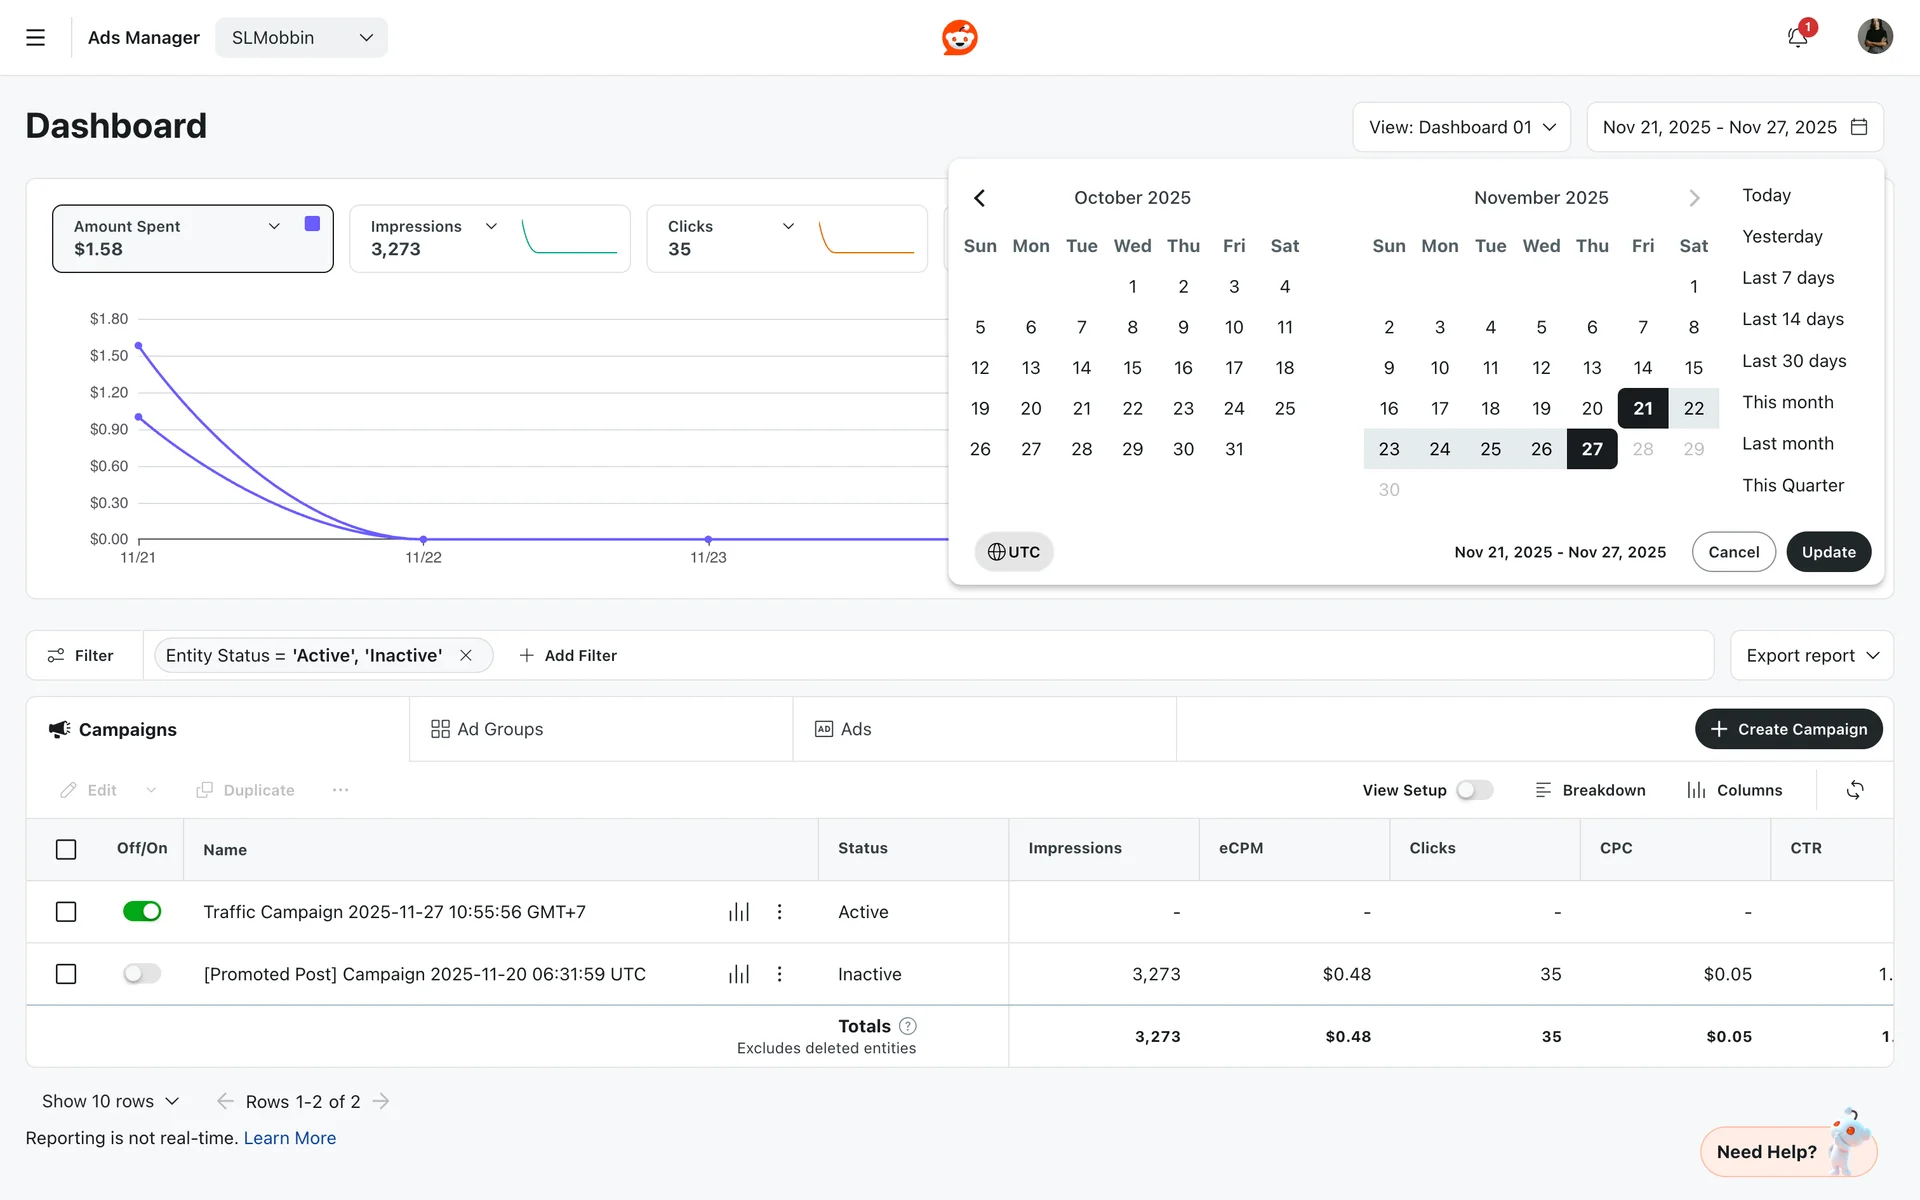The image size is (1920, 1200).
Task: Click the Totals help question icon
Action: pyautogui.click(x=908, y=1026)
